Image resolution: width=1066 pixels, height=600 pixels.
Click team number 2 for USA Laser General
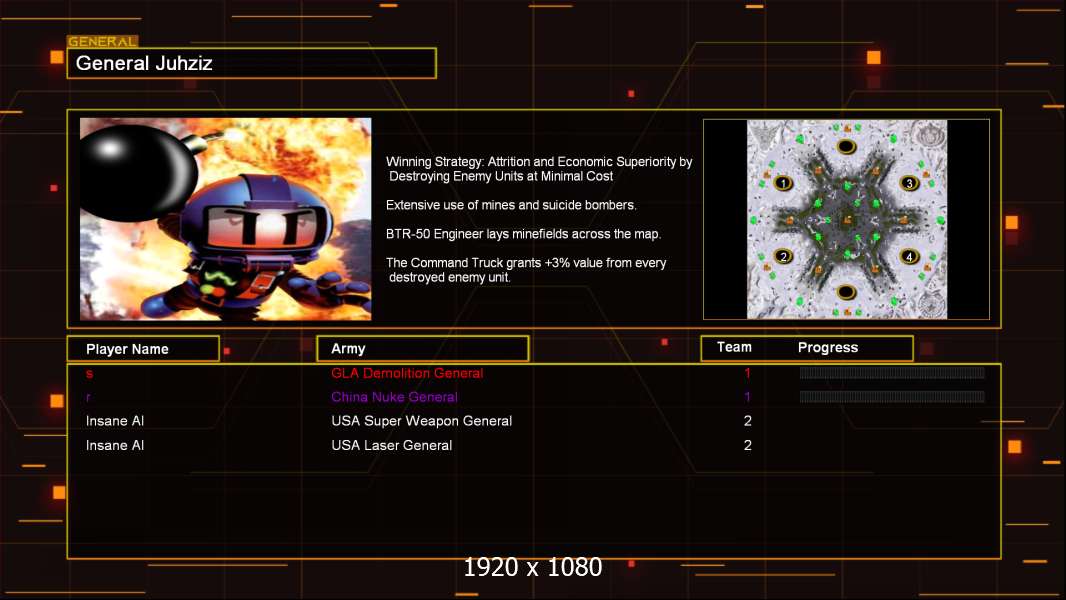click(x=747, y=445)
